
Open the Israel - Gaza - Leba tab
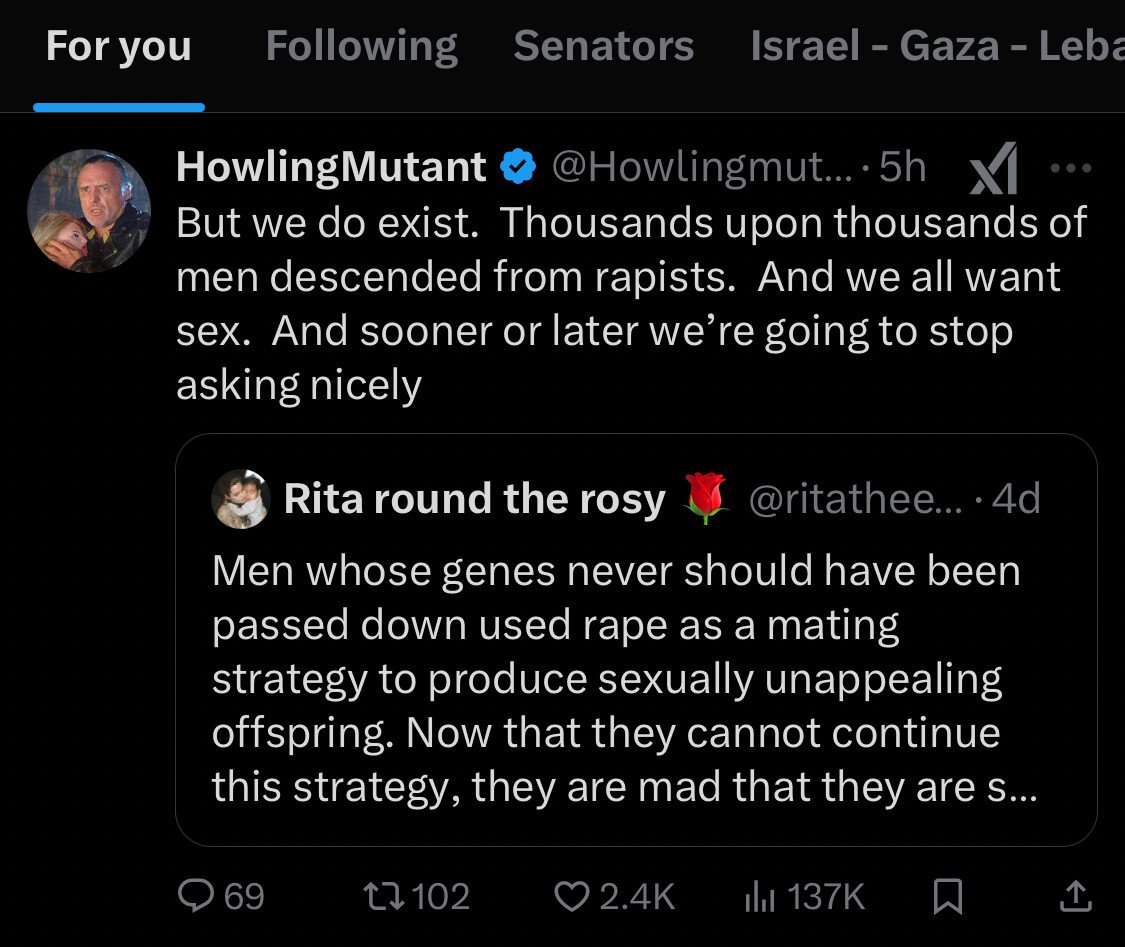pos(937,47)
